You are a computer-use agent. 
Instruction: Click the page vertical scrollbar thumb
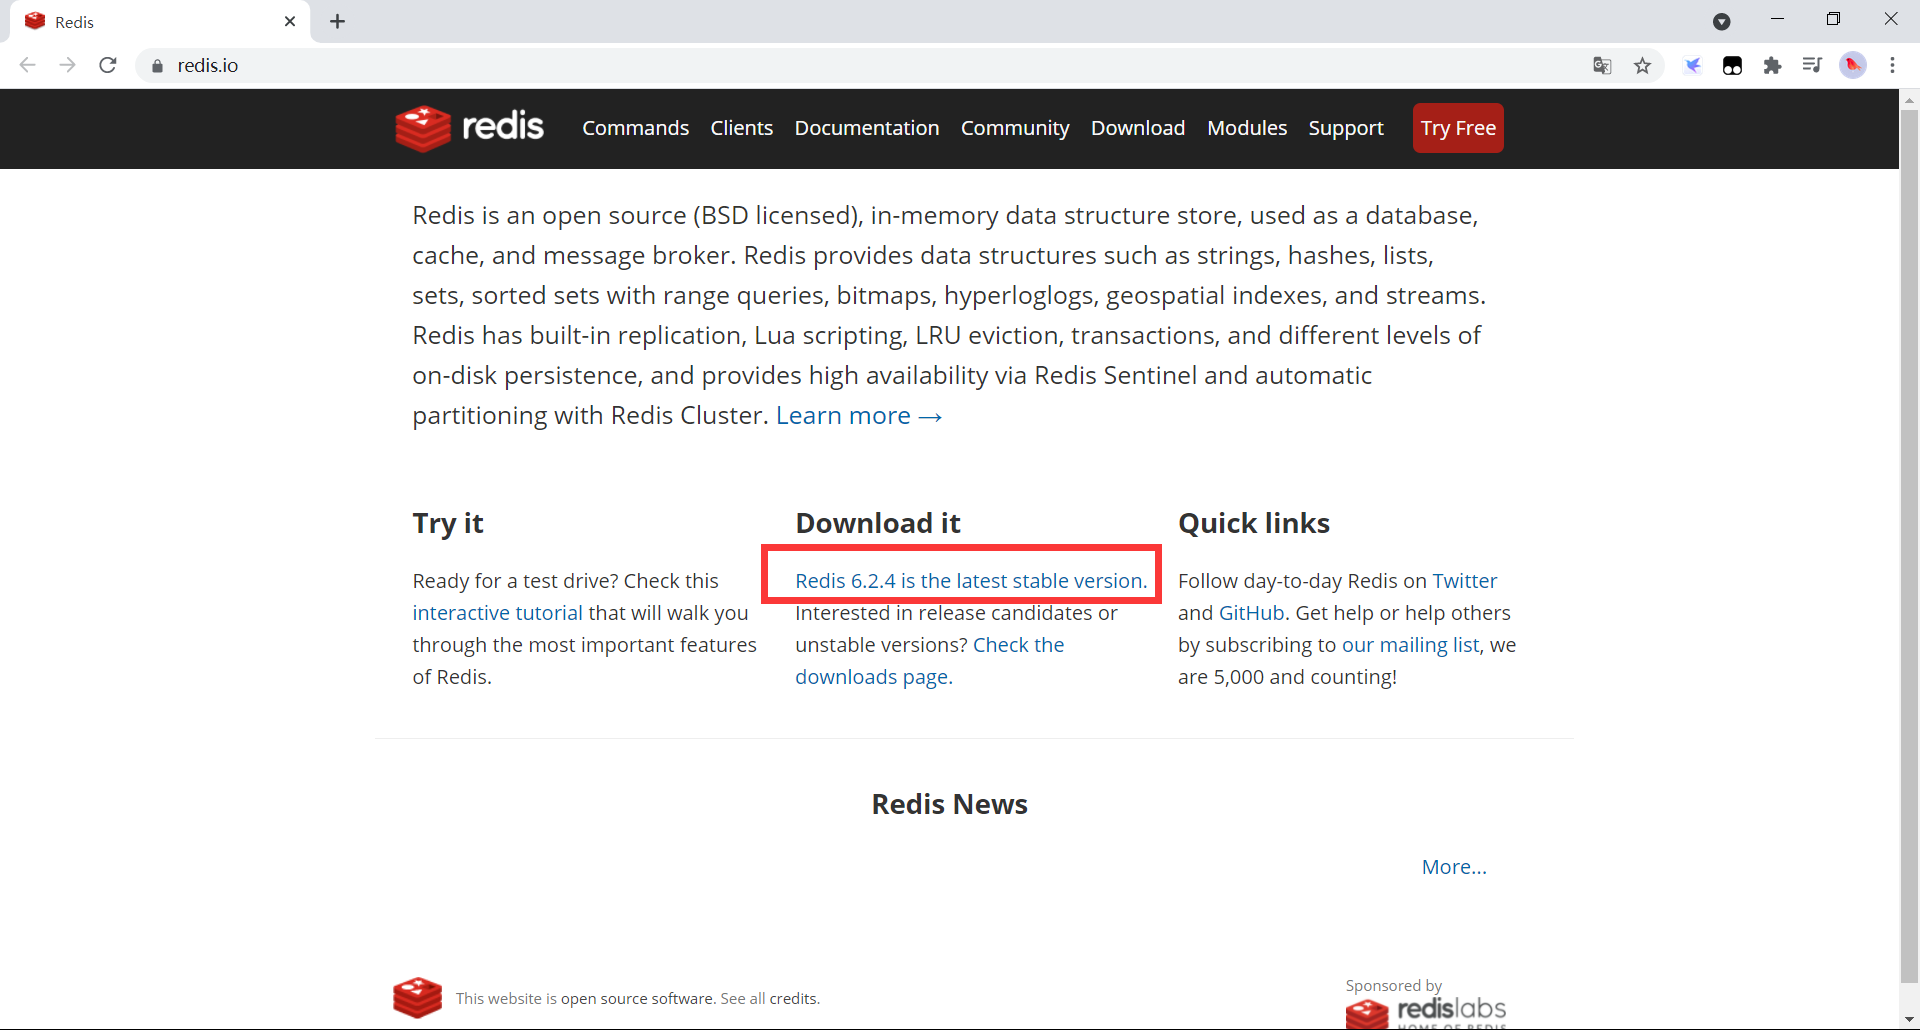(x=1909, y=545)
